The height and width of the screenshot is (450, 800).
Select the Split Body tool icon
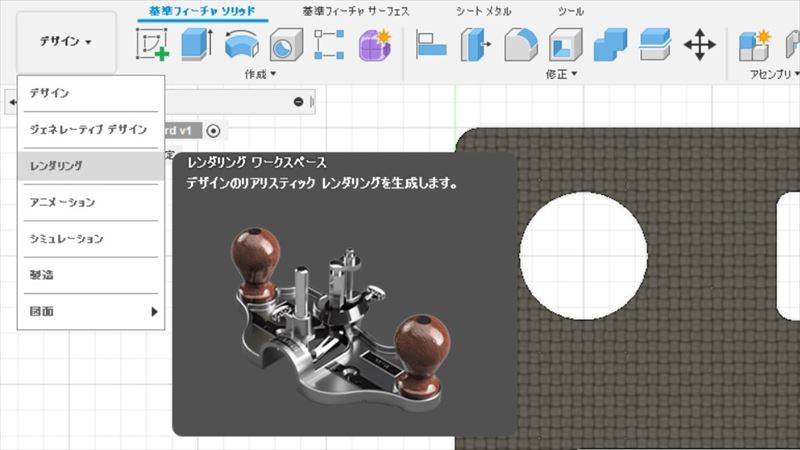(655, 45)
